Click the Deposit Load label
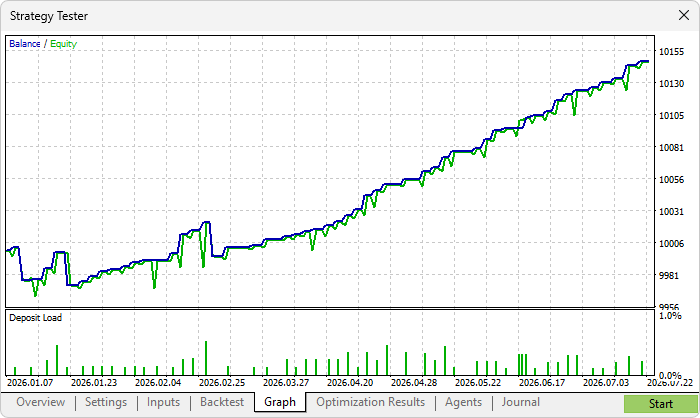Image resolution: width=700 pixels, height=418 pixels. coord(36,318)
